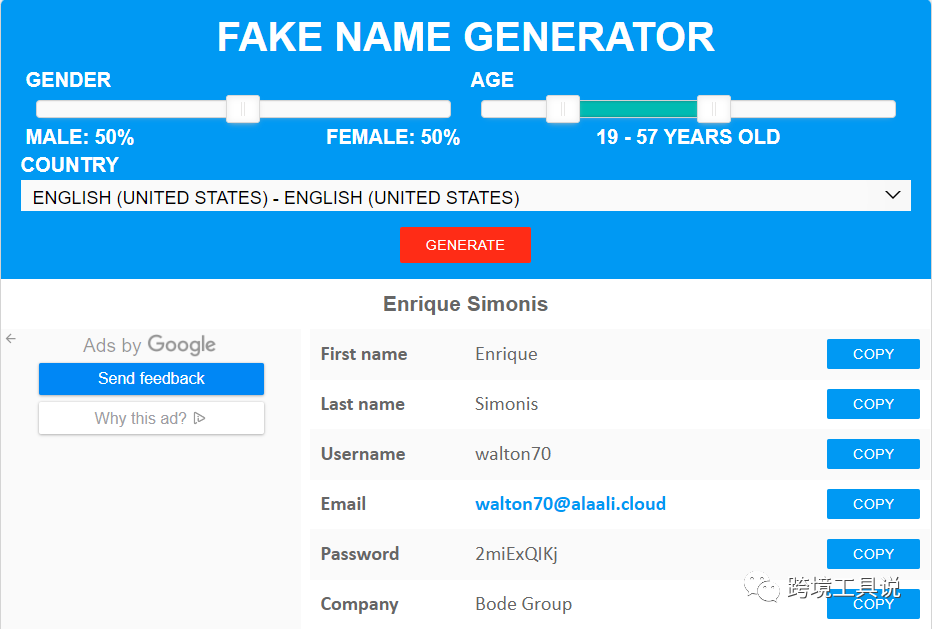Open the walton70@alaali.cloud email link
This screenshot has width=932, height=629.
coord(570,504)
